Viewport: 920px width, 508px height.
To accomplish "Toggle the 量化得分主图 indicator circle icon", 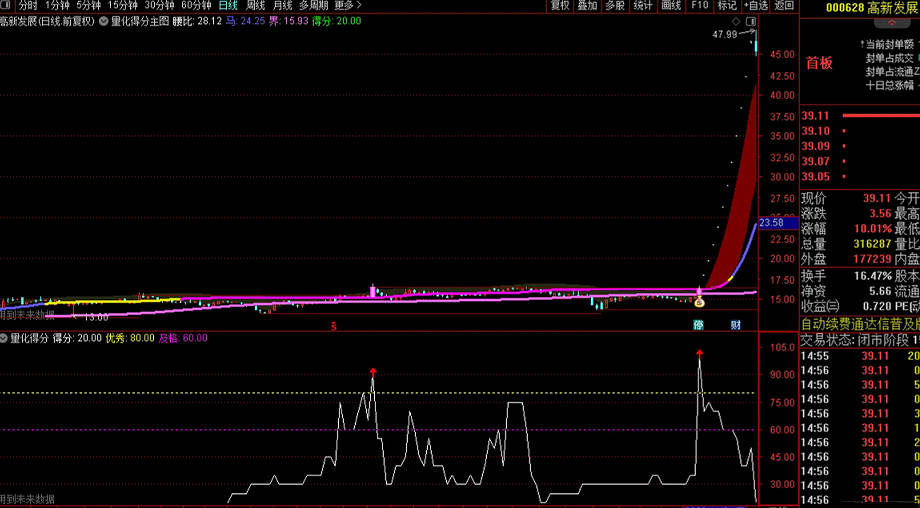I will coord(104,20).
